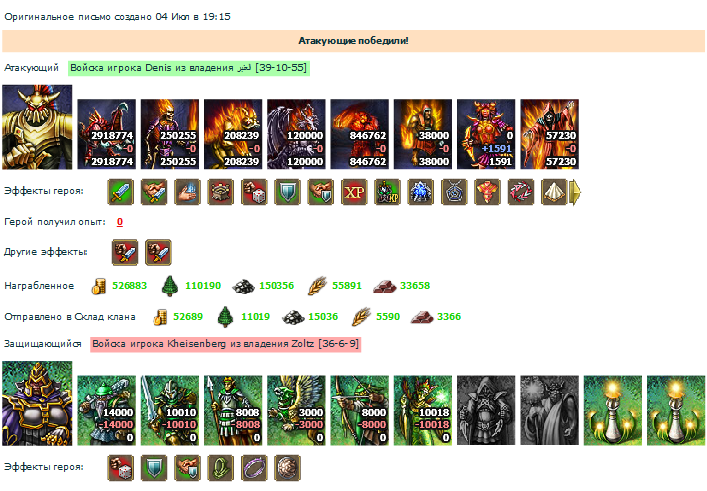Select the unit card showing +1591

486,134
